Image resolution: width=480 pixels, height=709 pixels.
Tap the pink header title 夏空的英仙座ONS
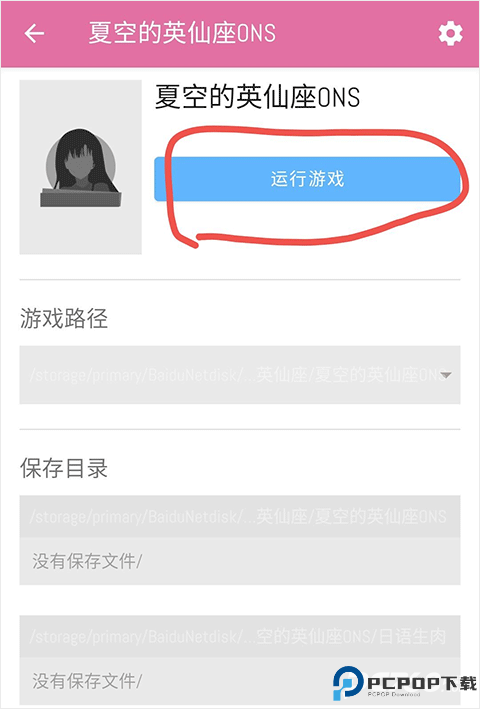point(182,33)
